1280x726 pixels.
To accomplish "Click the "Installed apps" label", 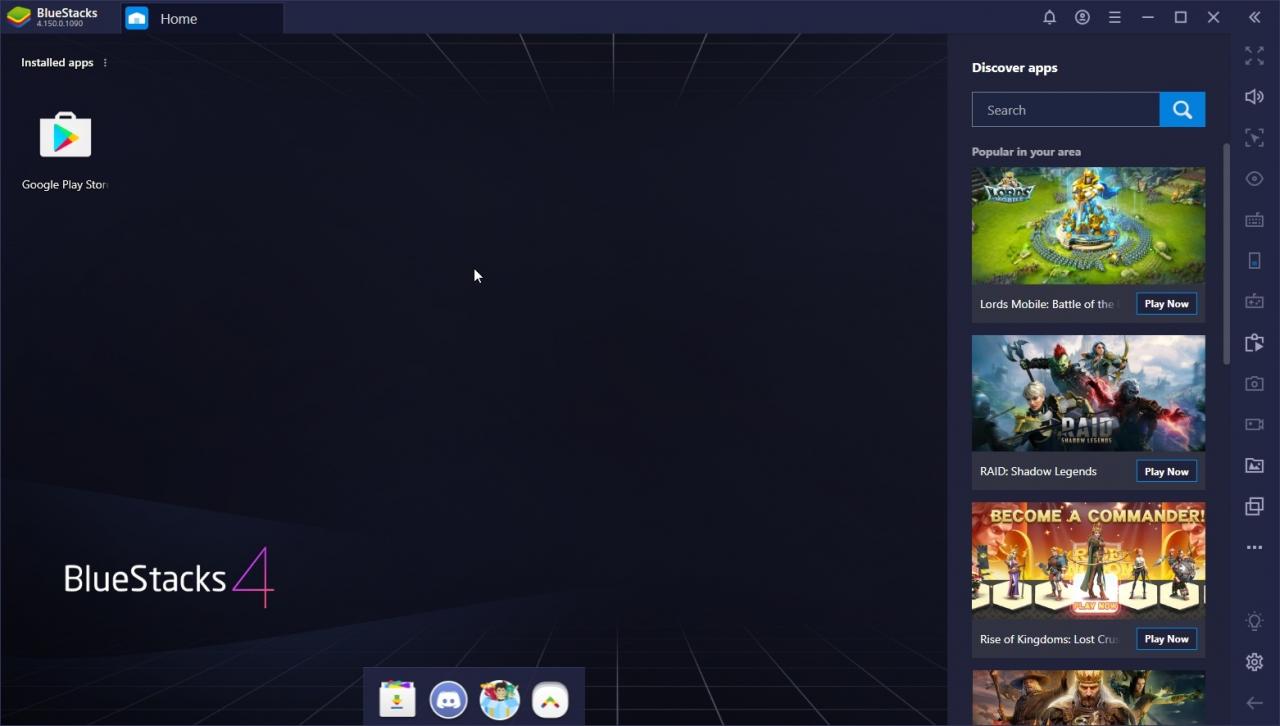I will pyautogui.click(x=57, y=63).
